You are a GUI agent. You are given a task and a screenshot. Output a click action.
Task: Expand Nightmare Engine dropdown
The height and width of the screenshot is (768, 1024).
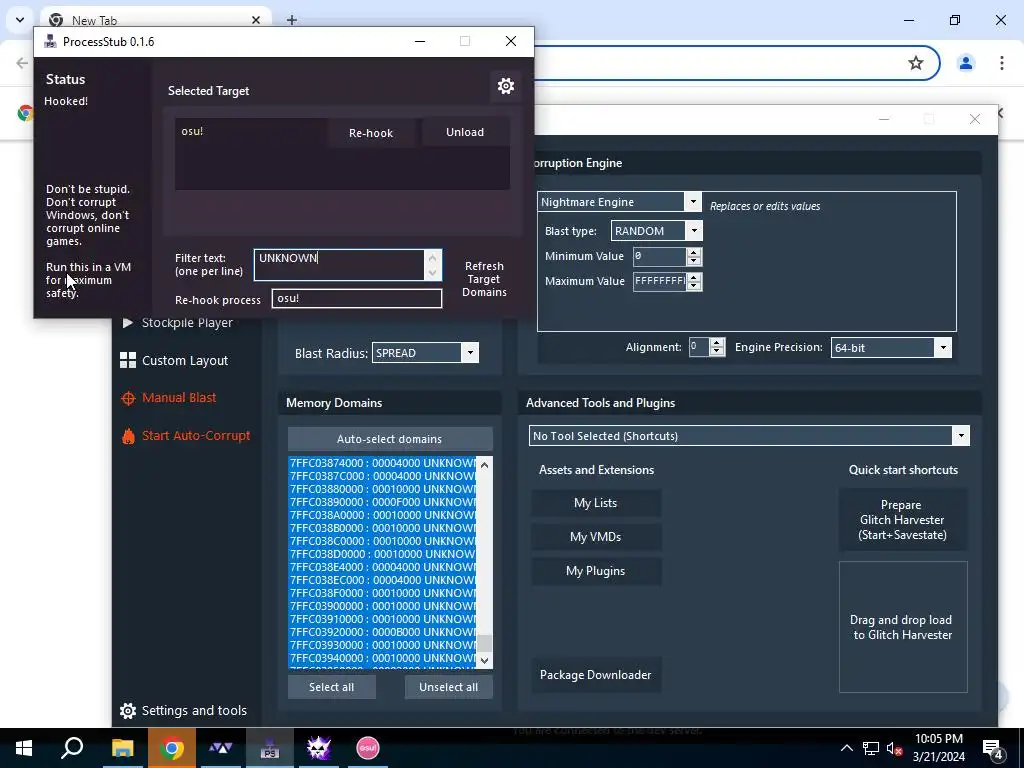[x=694, y=202]
